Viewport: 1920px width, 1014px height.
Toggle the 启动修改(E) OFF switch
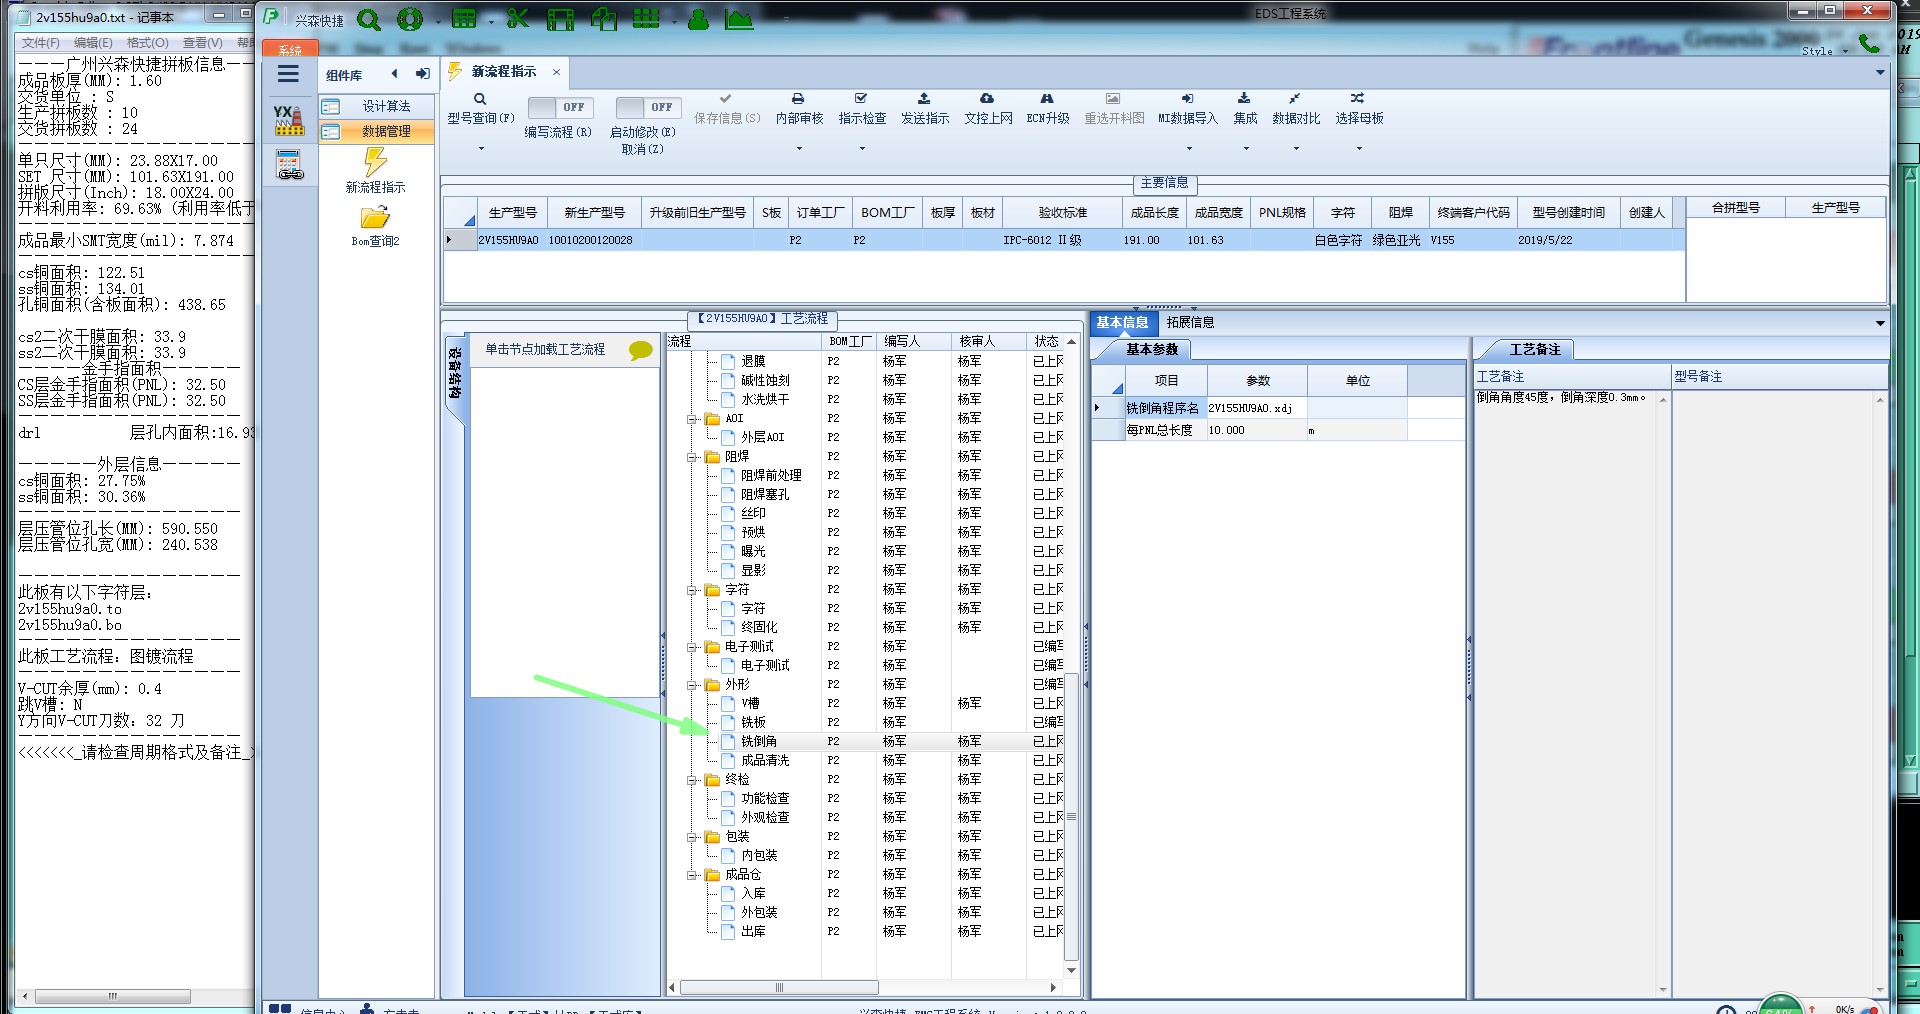tap(648, 107)
